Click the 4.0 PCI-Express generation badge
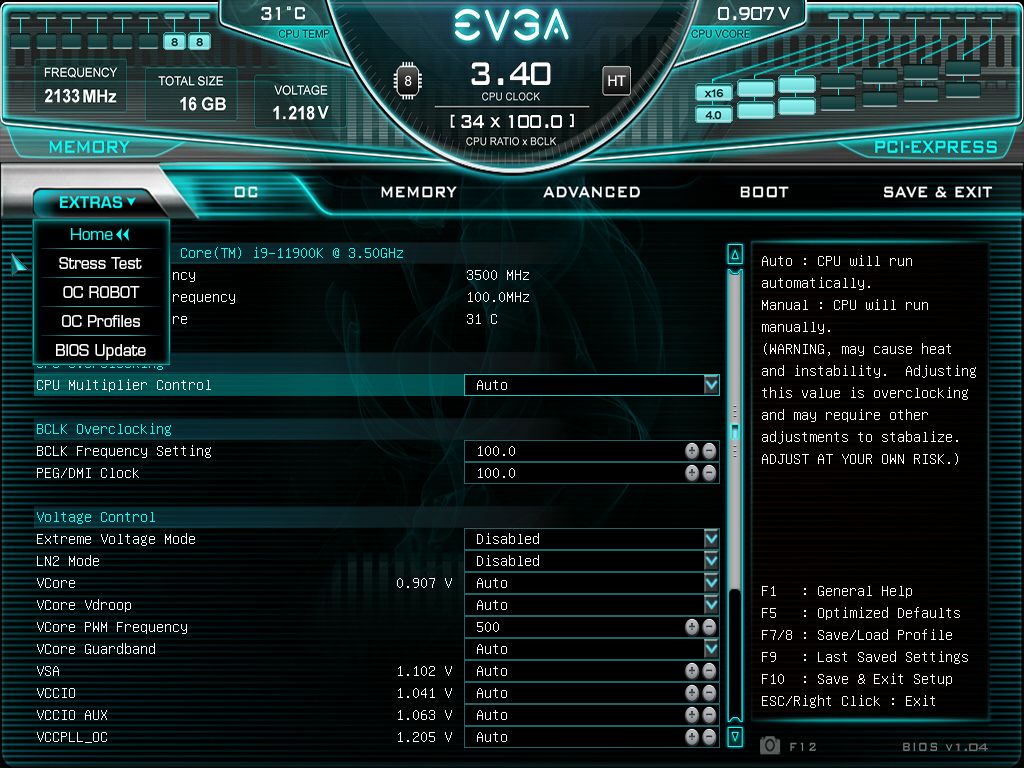 pos(713,115)
